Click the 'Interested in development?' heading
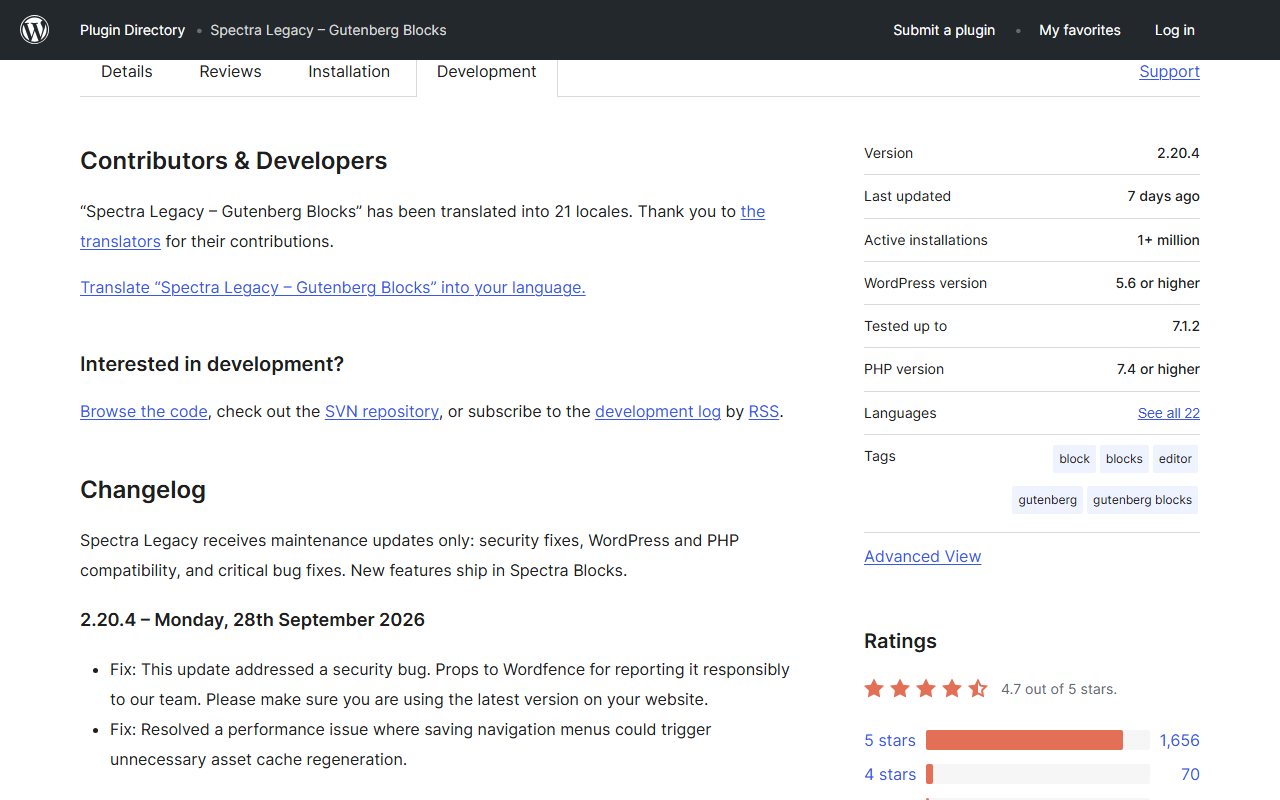This screenshot has height=800, width=1280. click(x=212, y=364)
